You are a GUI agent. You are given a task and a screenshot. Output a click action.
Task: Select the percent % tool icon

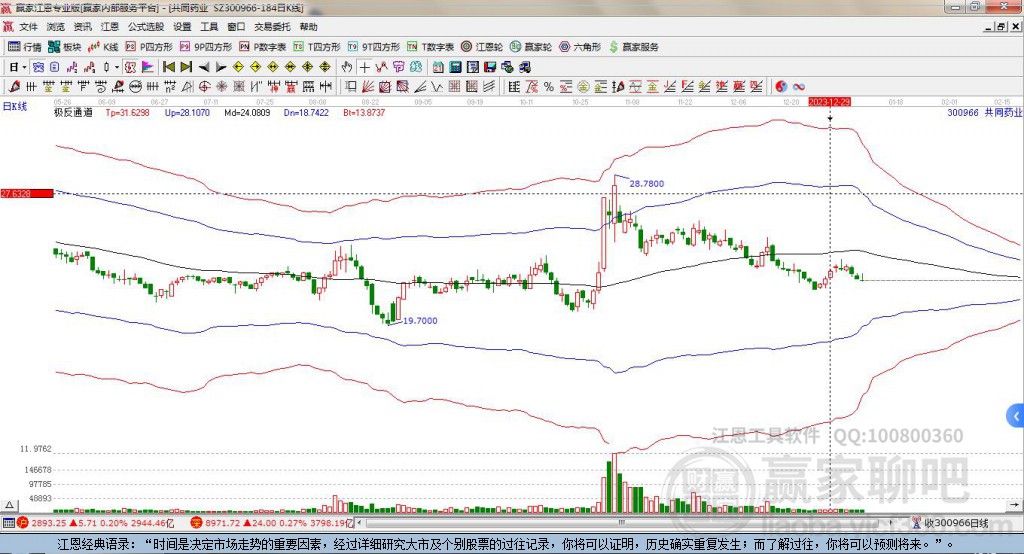tap(549, 86)
